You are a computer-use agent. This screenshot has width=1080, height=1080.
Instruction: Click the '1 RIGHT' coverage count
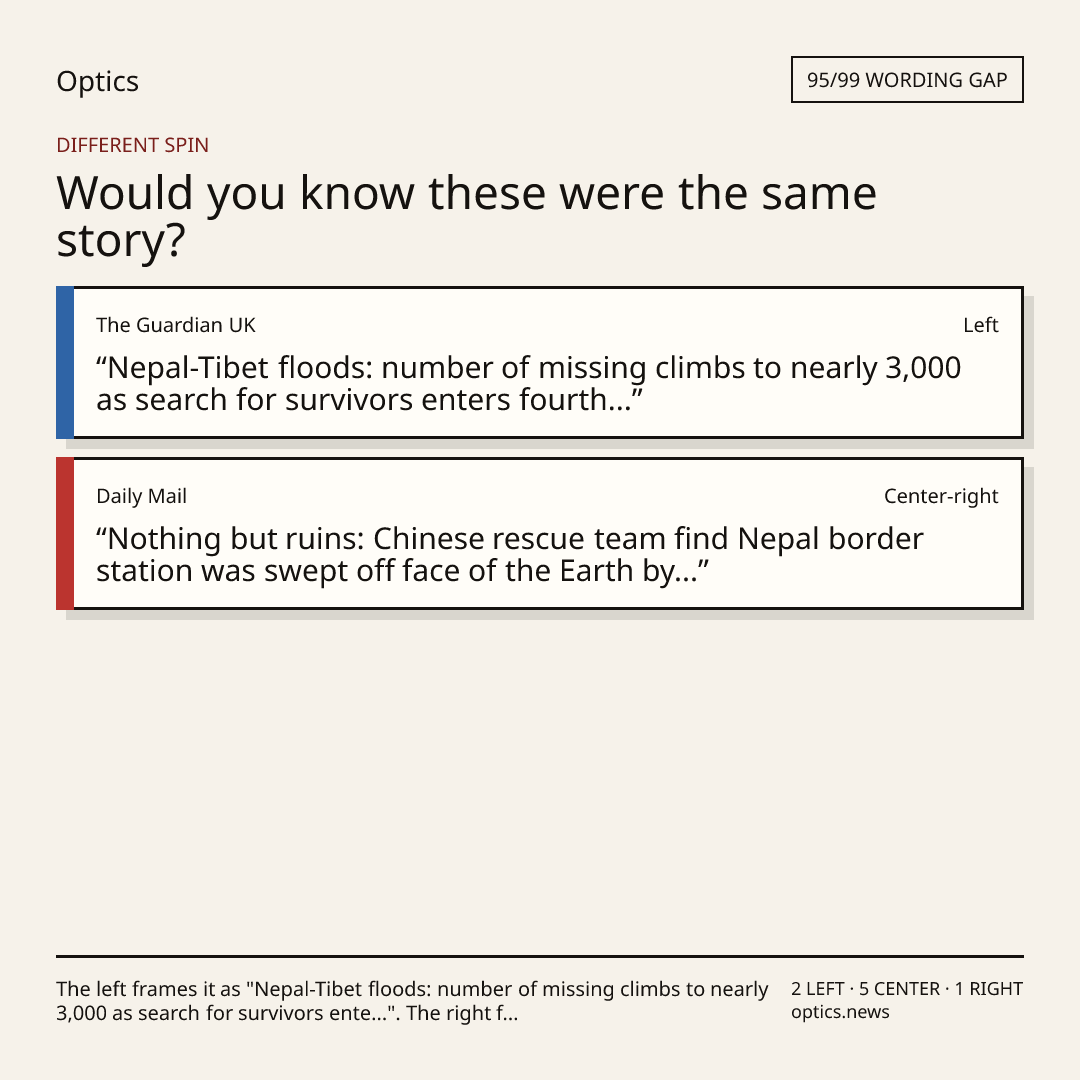tap(988, 989)
